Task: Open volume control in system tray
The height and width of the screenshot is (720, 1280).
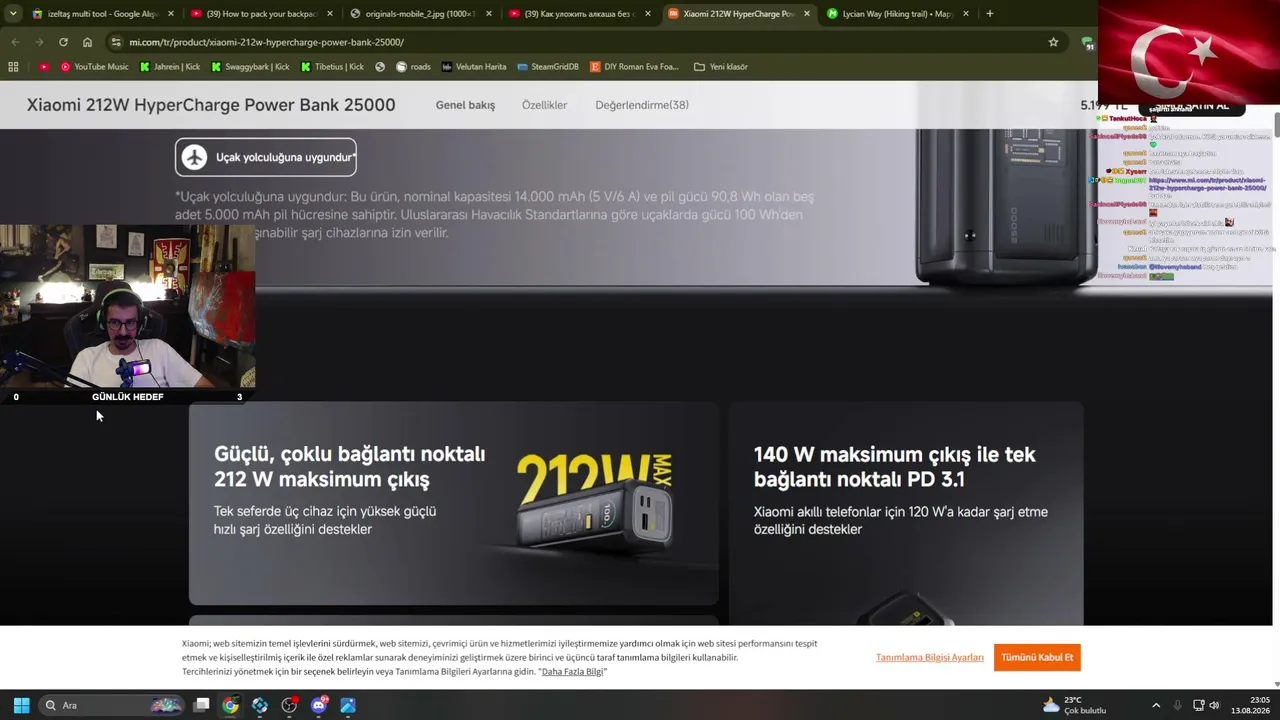Action: (1215, 705)
